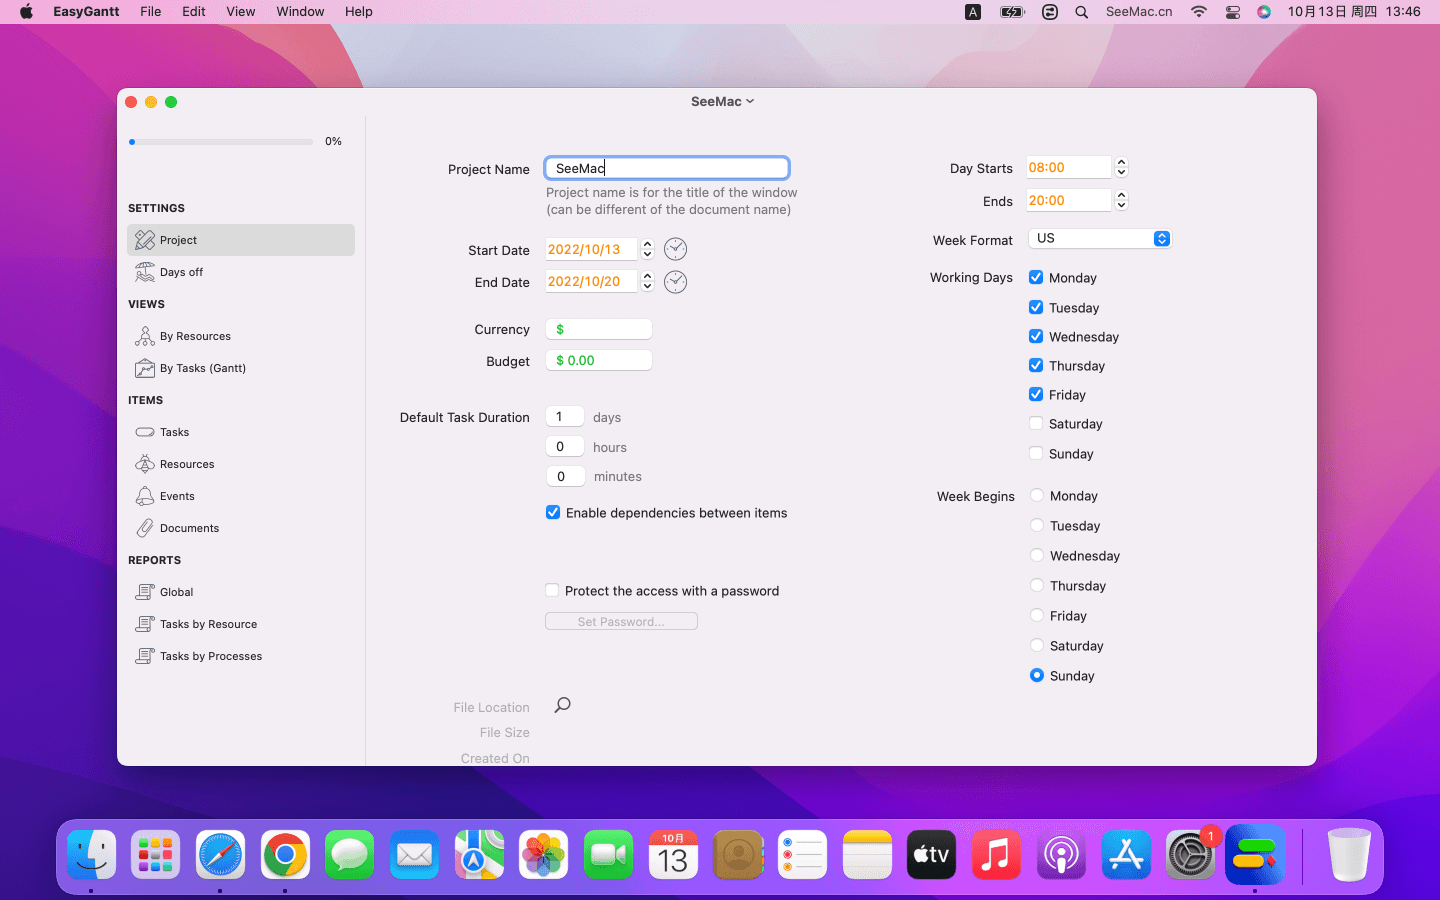1440x900 pixels.
Task: Open the Events bell icon
Action: click(x=145, y=496)
